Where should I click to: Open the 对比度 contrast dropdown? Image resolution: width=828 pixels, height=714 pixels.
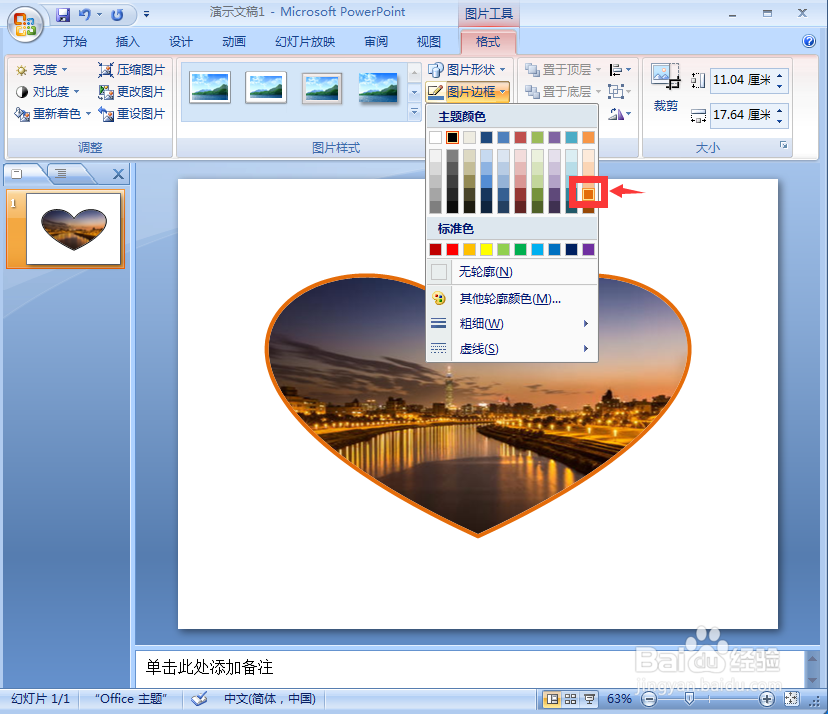click(48, 92)
